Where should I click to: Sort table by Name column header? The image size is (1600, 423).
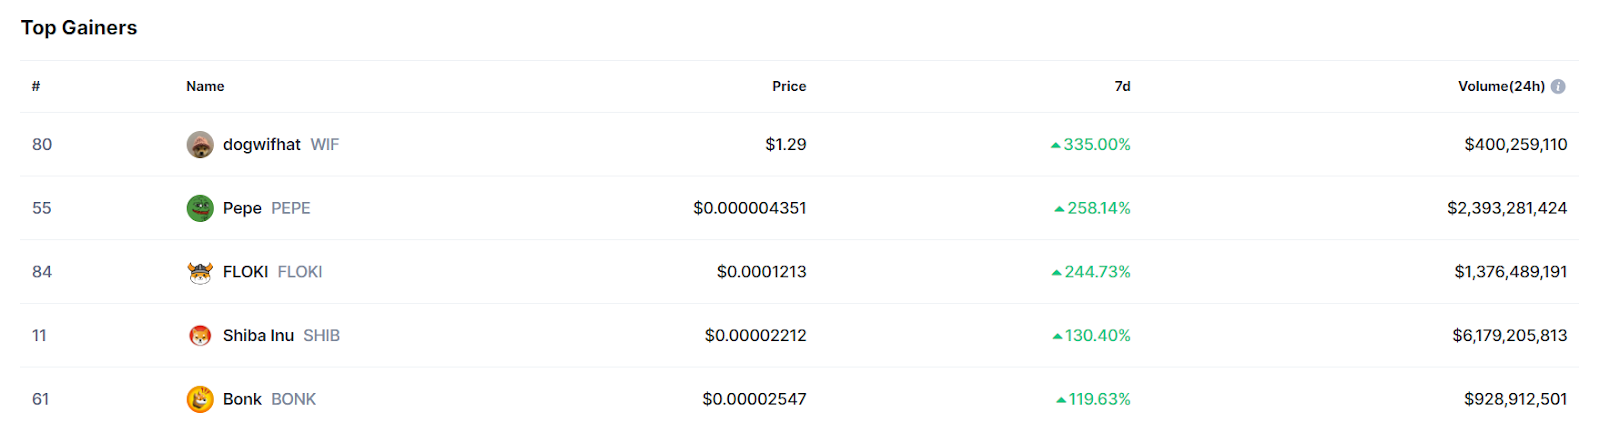click(205, 87)
